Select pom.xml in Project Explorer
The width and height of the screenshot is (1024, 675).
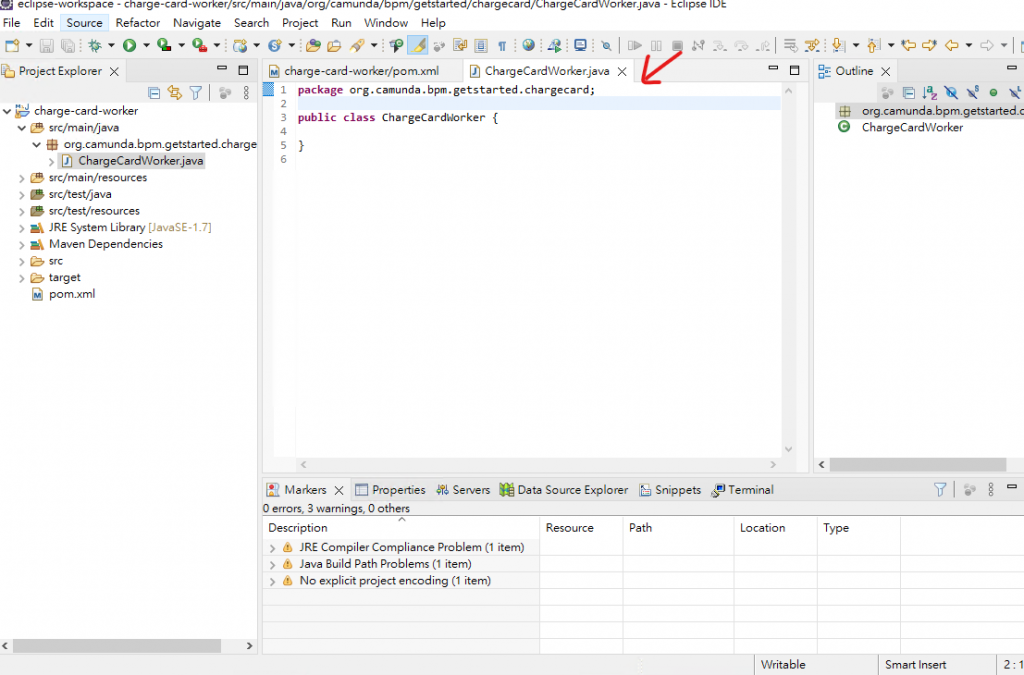coord(72,294)
